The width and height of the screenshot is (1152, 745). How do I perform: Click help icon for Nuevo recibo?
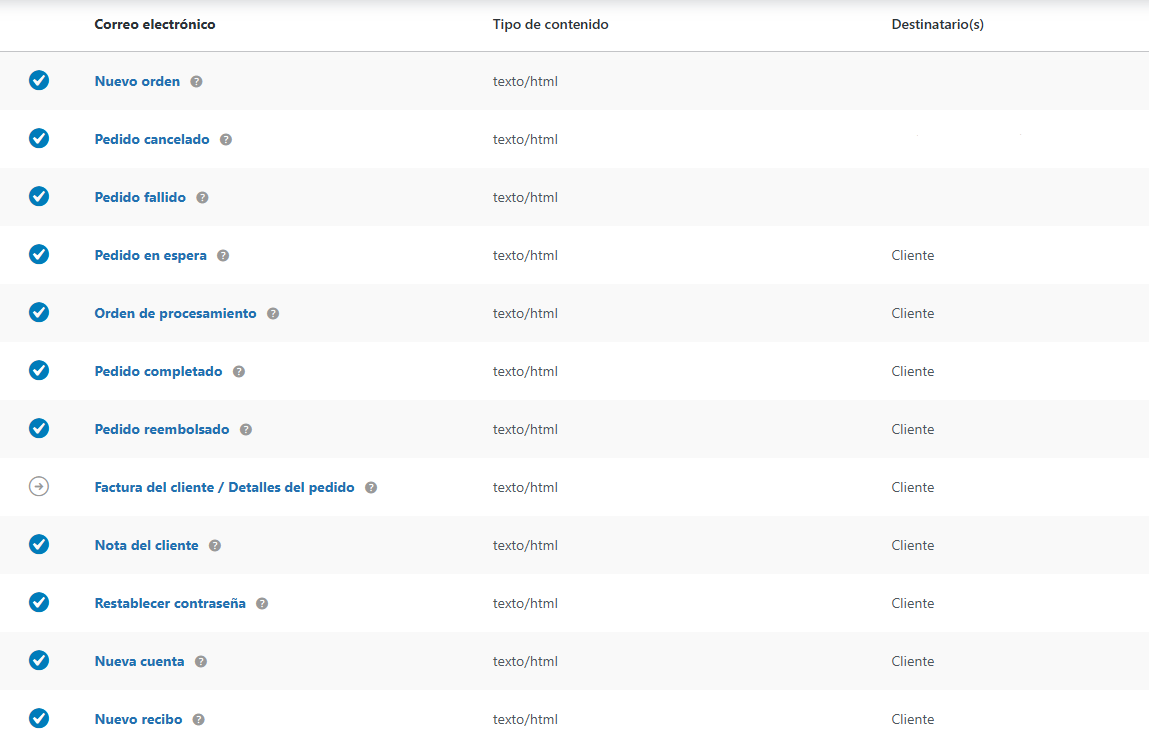197,719
